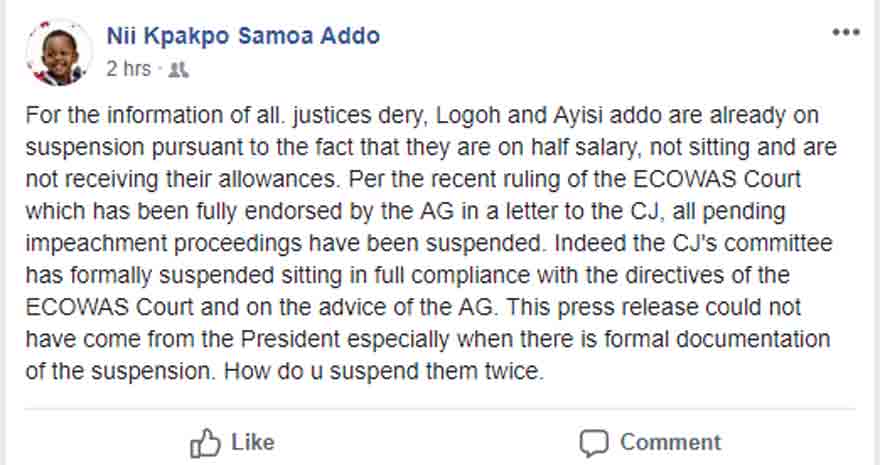Click the Comment label to write a comment
The width and height of the screenshot is (880, 465).
(670, 443)
